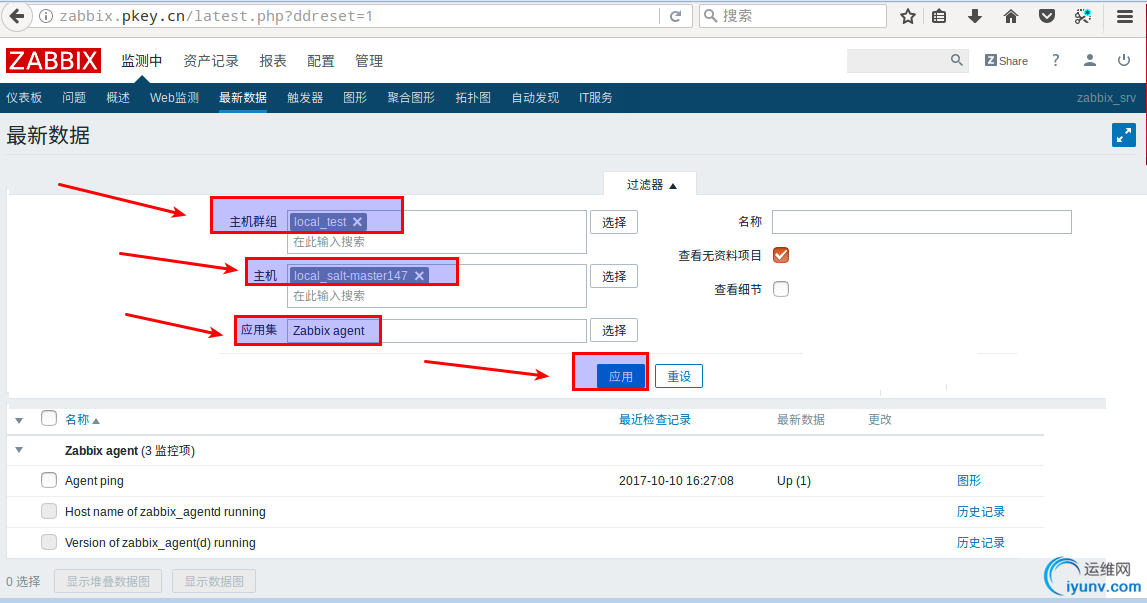Viewport: 1147px width, 603px height.
Task: Remove the local_test host group tag
Action: [x=357, y=222]
